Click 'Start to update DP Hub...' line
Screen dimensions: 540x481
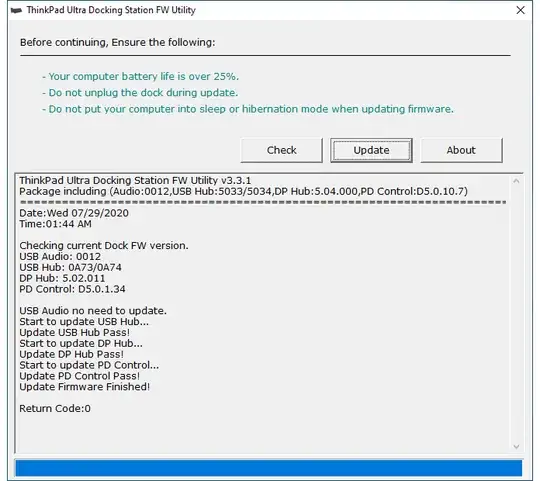tap(81, 343)
